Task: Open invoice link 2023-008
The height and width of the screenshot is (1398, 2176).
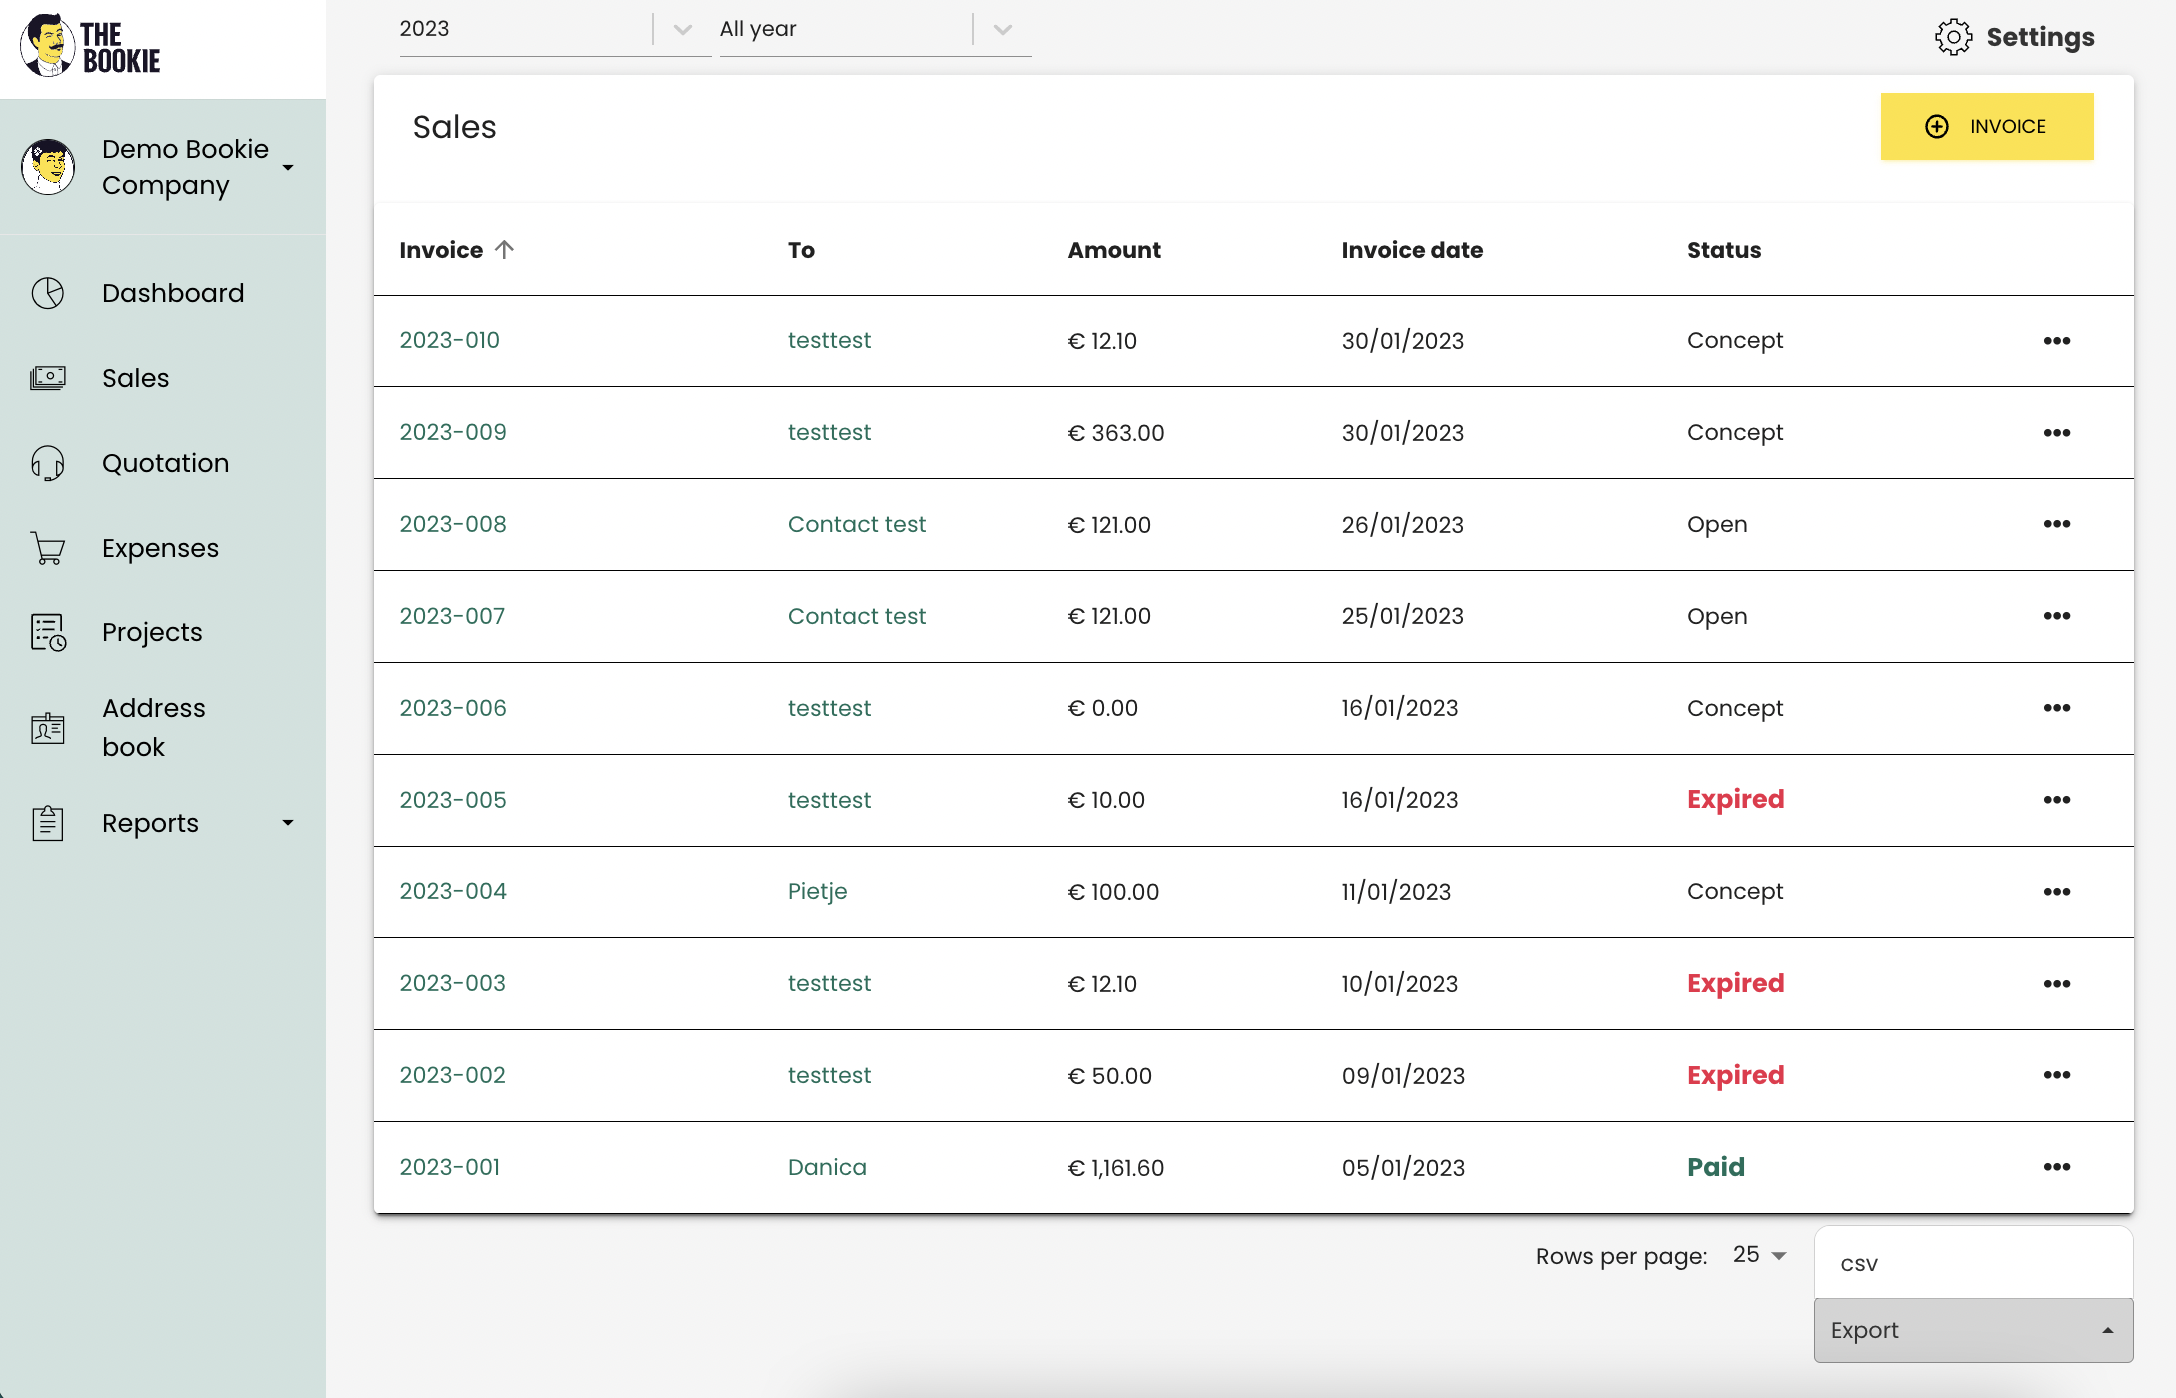Action: (453, 524)
